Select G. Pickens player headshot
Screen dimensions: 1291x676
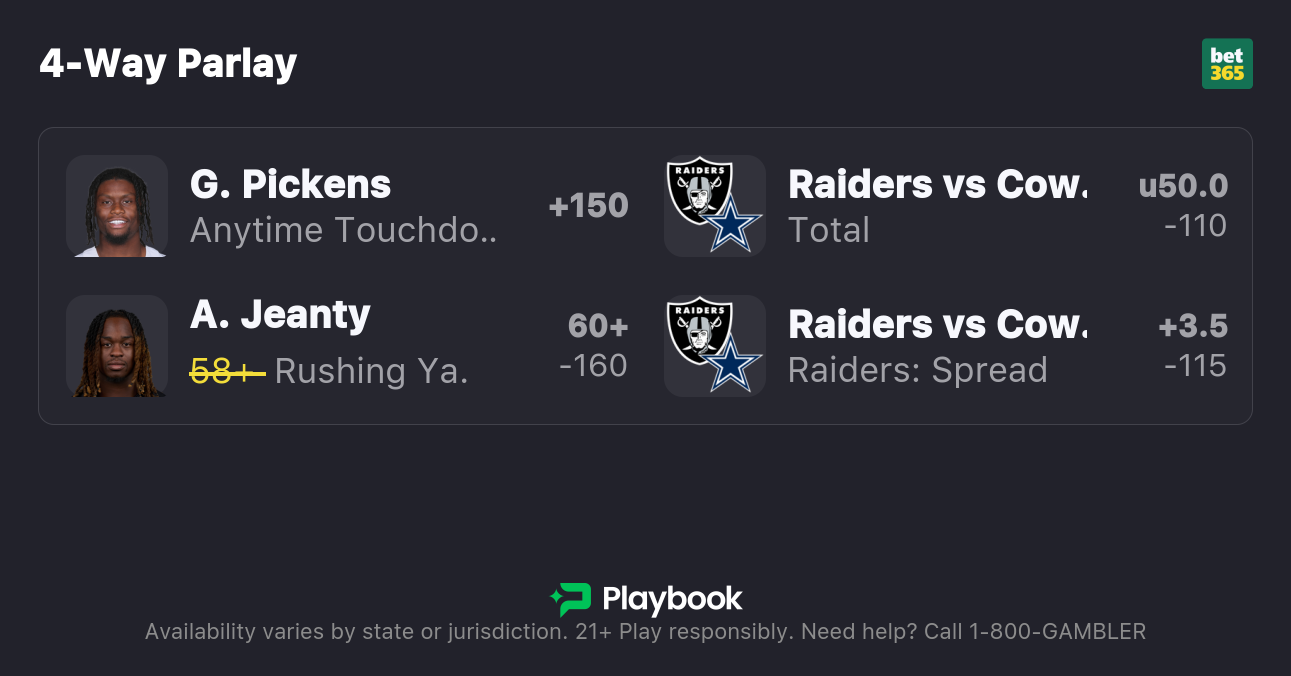coord(117,206)
